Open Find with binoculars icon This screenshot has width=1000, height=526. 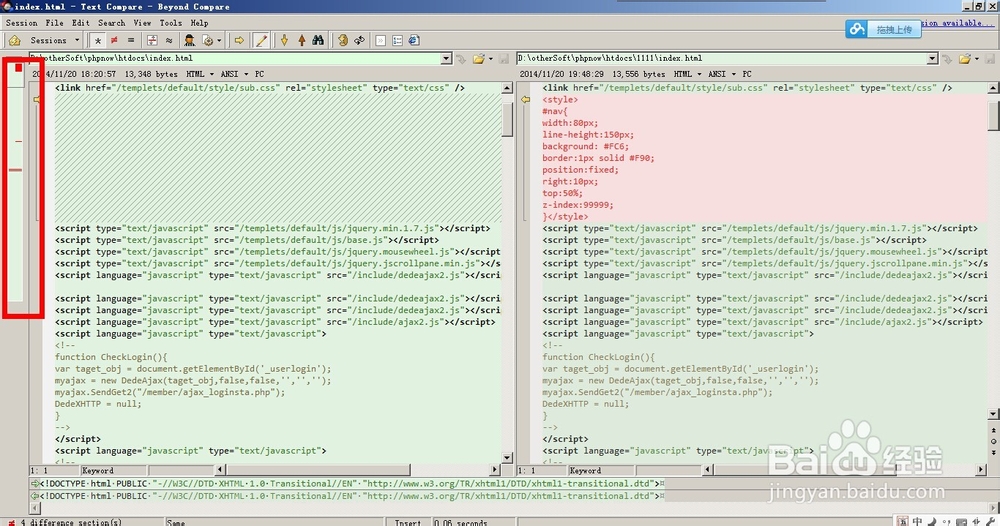pyautogui.click(x=318, y=41)
